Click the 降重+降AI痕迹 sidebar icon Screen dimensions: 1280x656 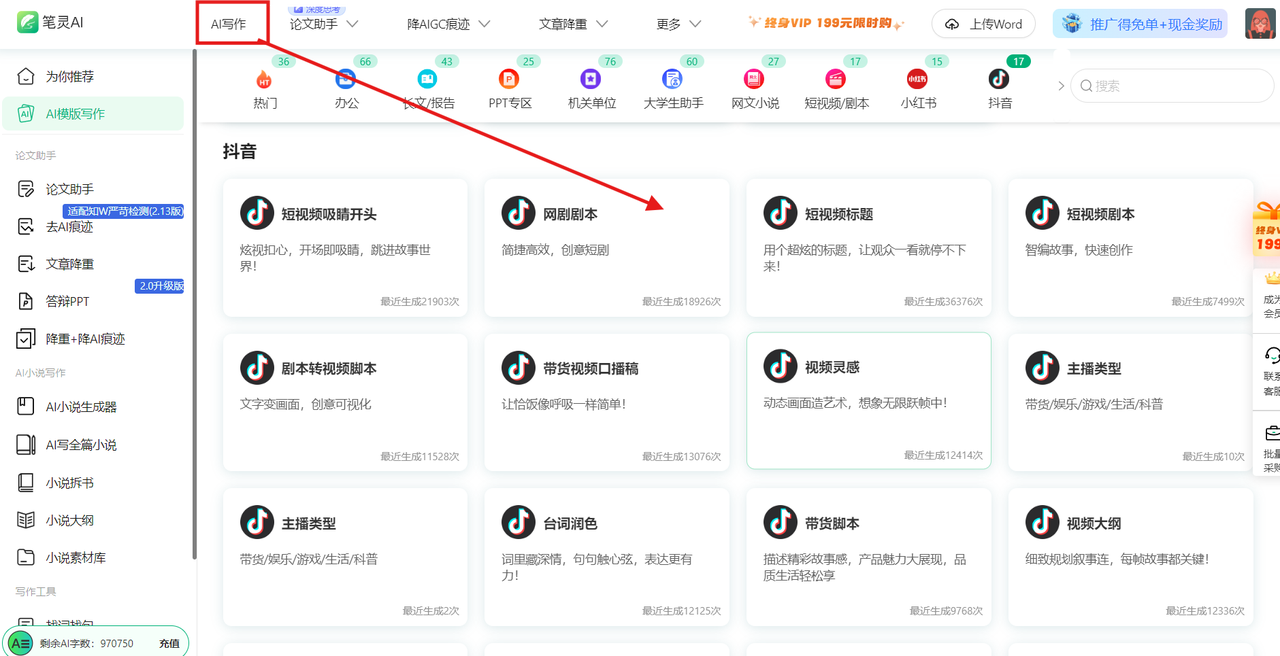[x=26, y=339]
